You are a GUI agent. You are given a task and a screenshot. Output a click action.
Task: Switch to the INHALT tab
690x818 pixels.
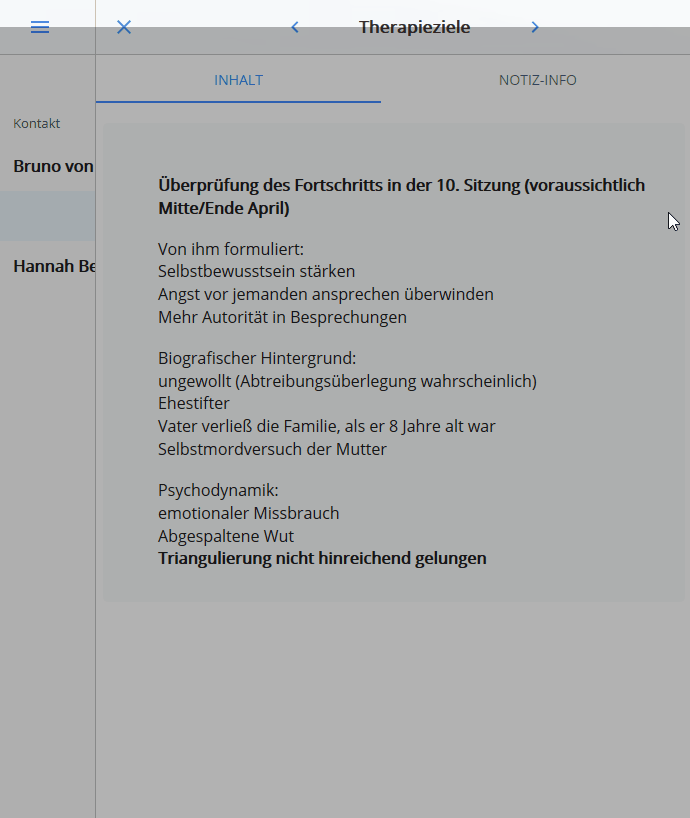(238, 80)
